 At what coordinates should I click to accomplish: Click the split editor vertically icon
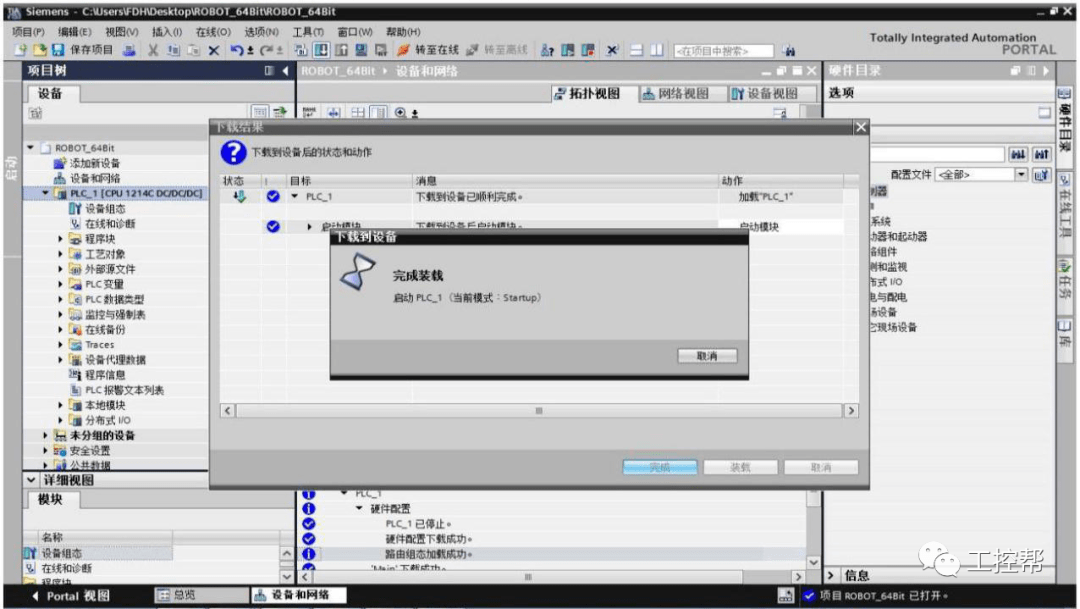click(x=657, y=50)
